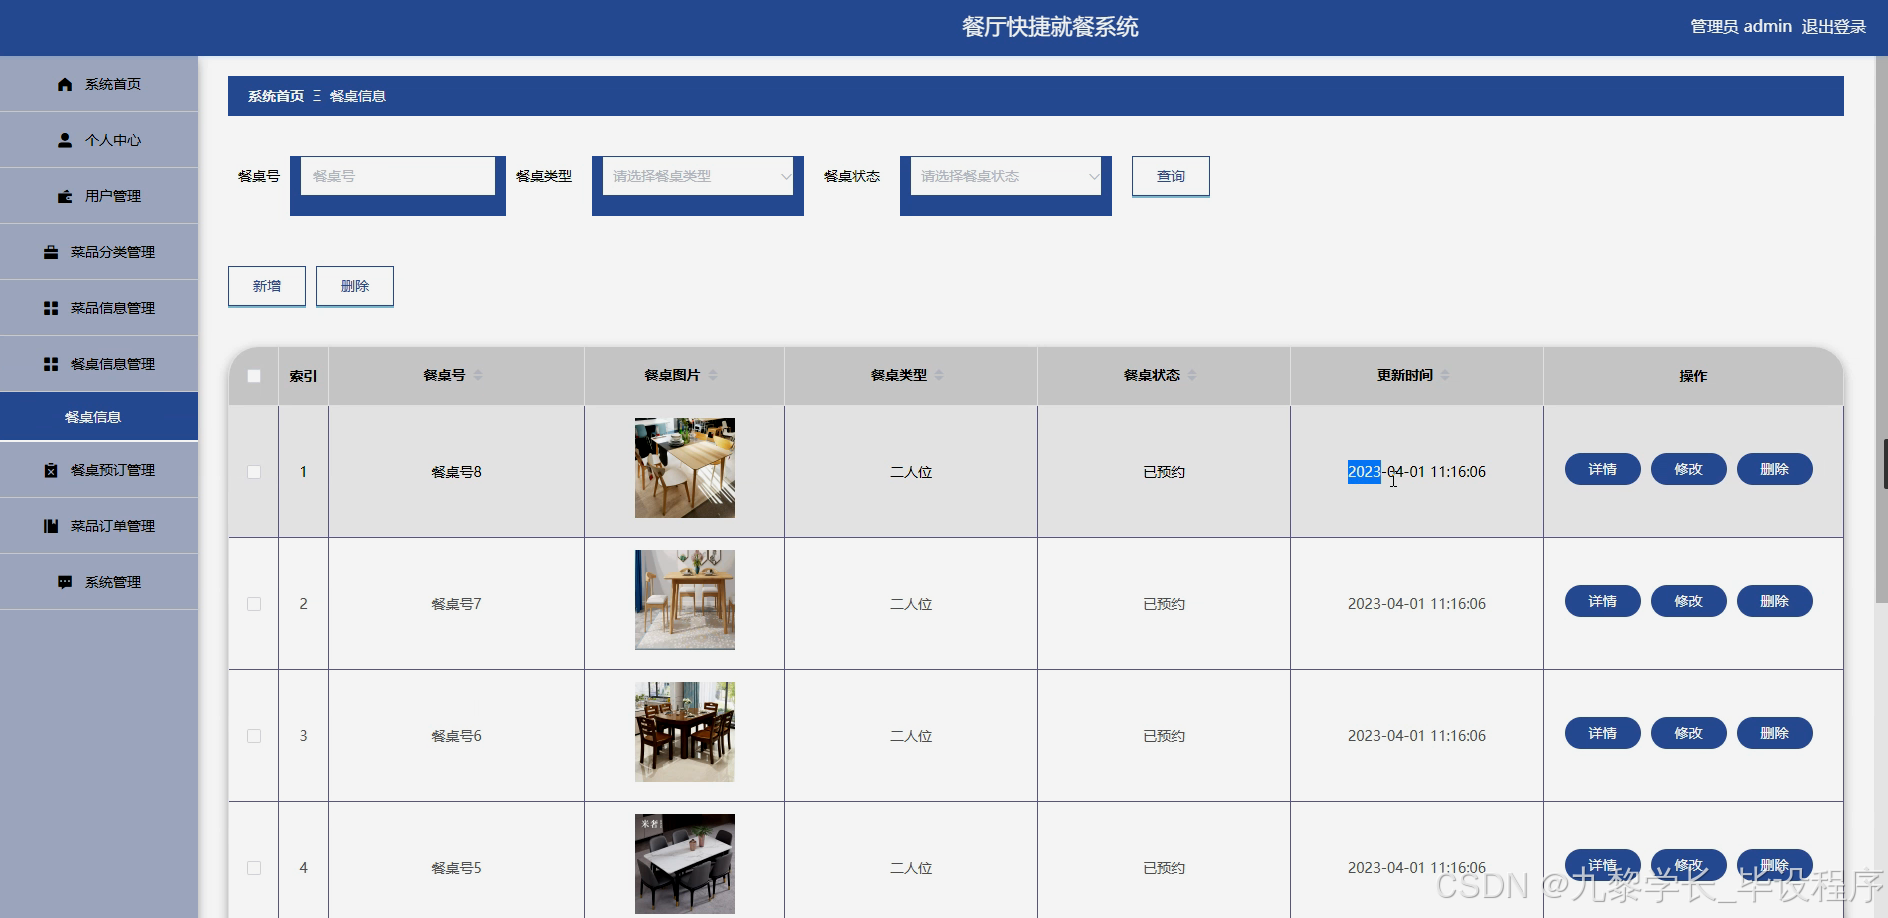Open 系统首页 in the sidebar
This screenshot has width=1888, height=918.
coord(99,84)
